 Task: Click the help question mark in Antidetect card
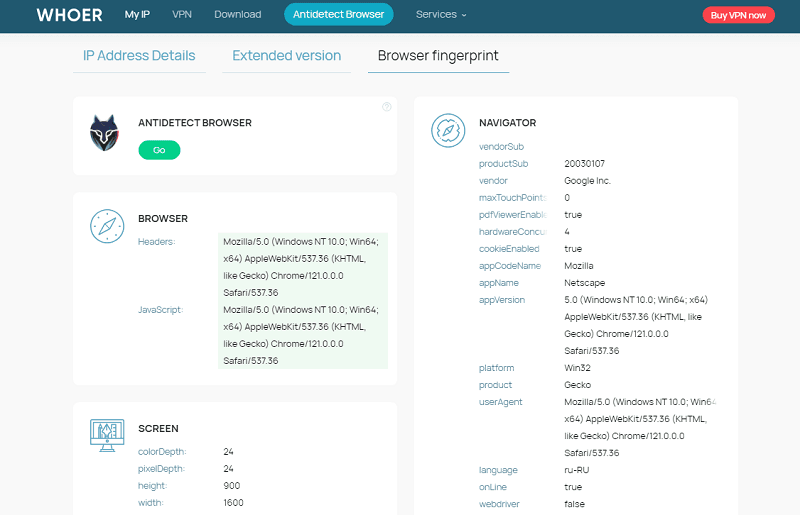[387, 107]
